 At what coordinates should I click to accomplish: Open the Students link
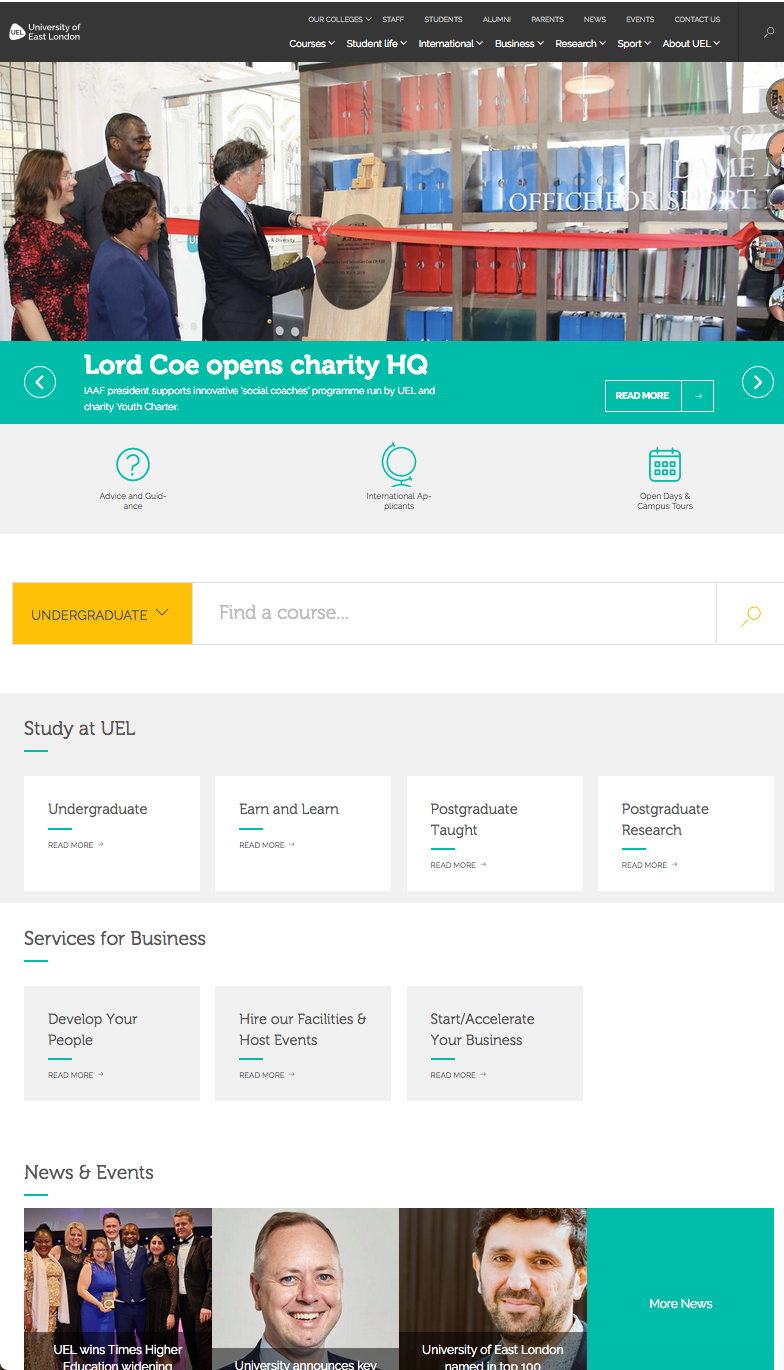pos(443,19)
